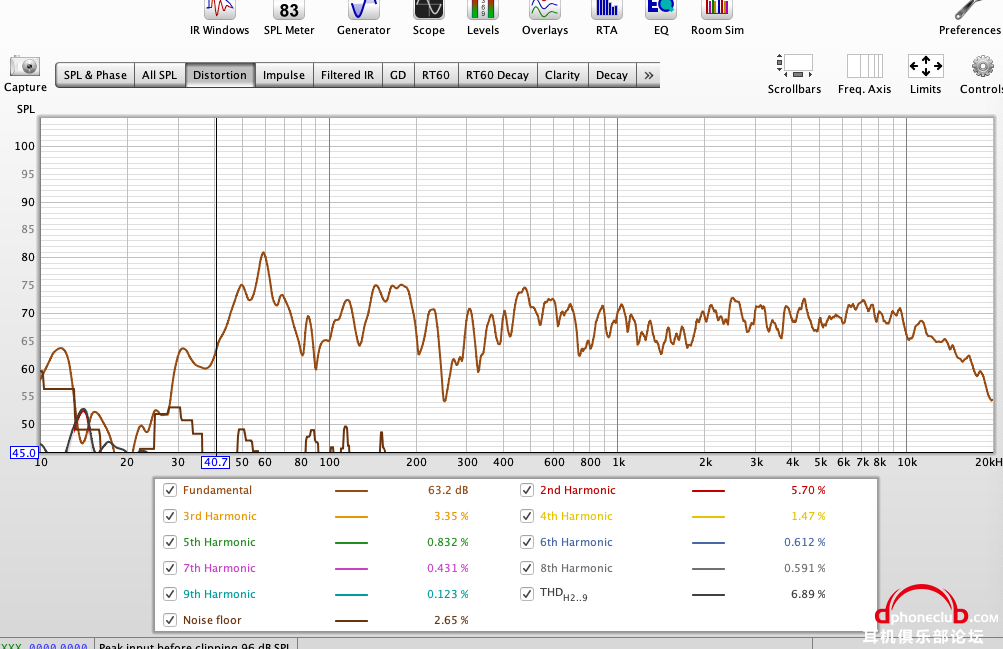Image resolution: width=1003 pixels, height=649 pixels.
Task: Open the IR Windows tool
Action: (x=219, y=18)
